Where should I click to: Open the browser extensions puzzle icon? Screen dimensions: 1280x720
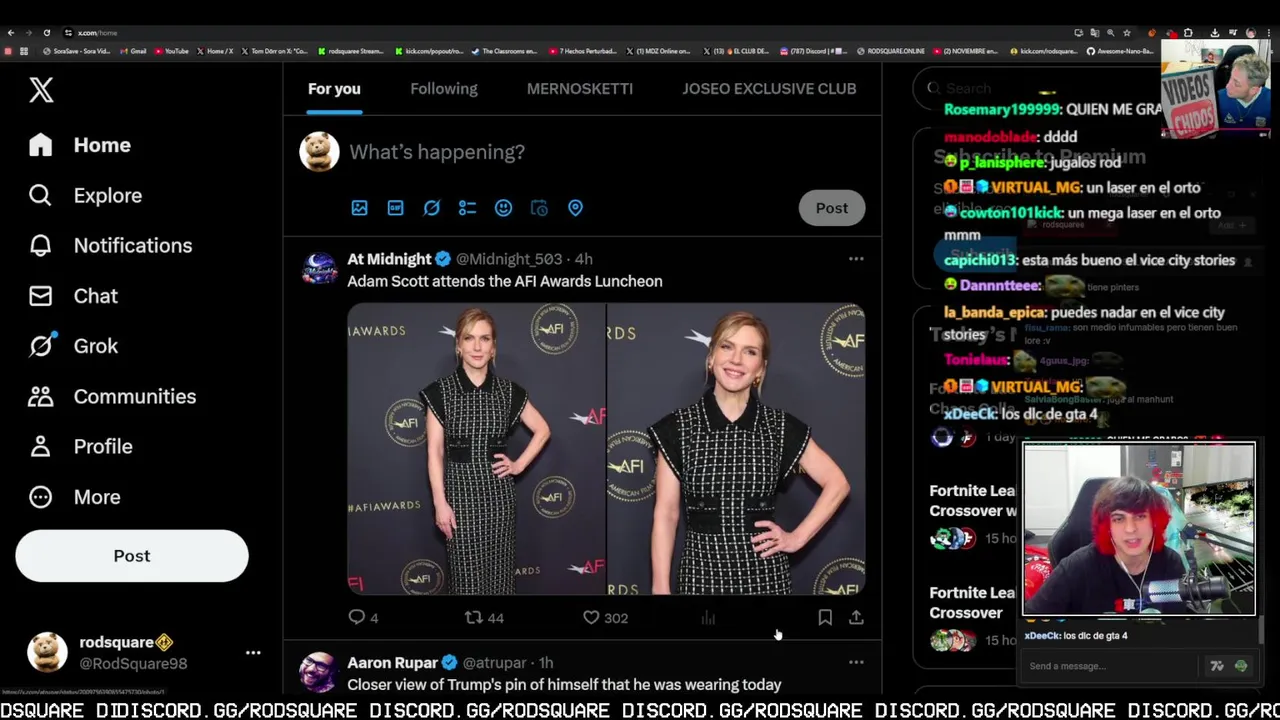1188,33
